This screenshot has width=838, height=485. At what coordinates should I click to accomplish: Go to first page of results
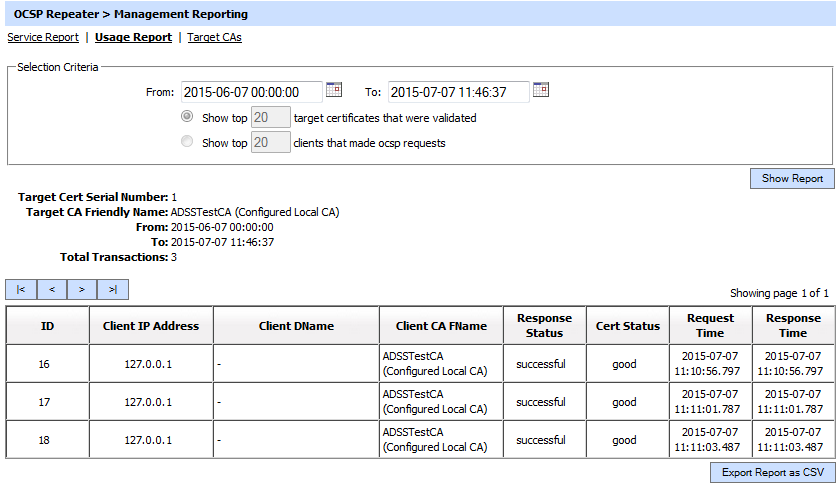21,290
